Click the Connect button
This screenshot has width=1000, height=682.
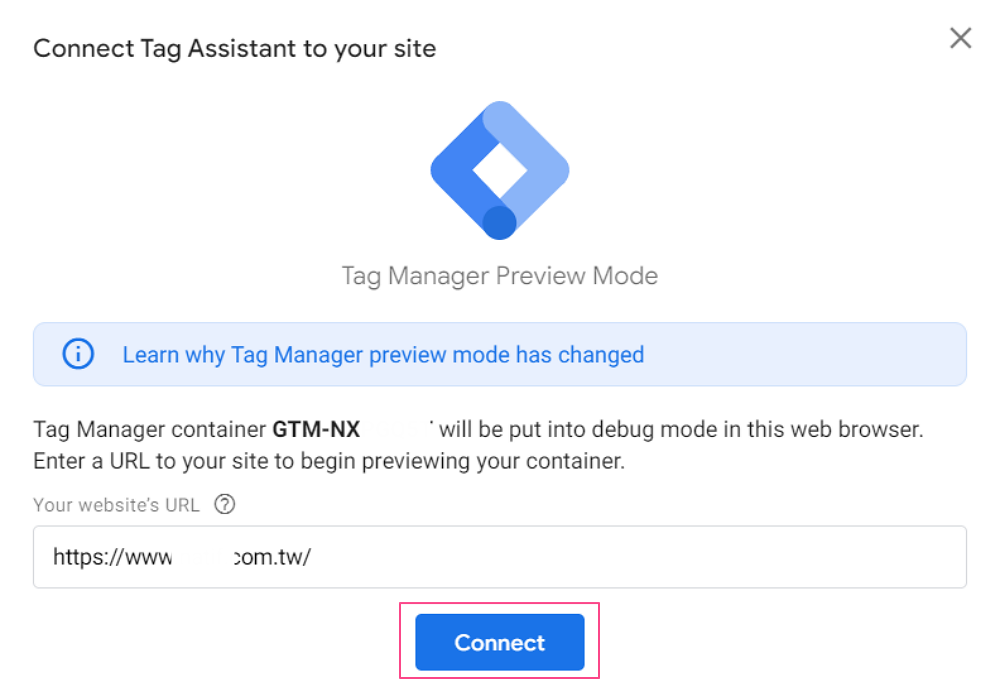click(x=499, y=642)
